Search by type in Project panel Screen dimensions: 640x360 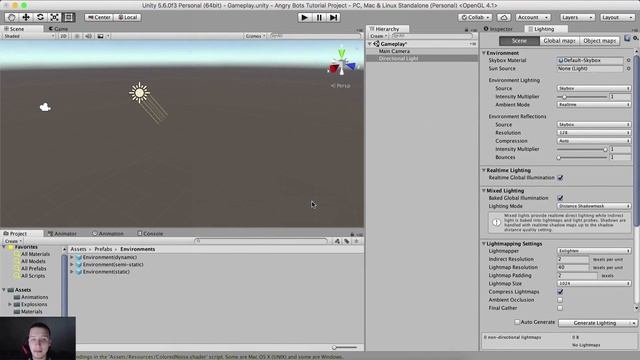(x=337, y=241)
